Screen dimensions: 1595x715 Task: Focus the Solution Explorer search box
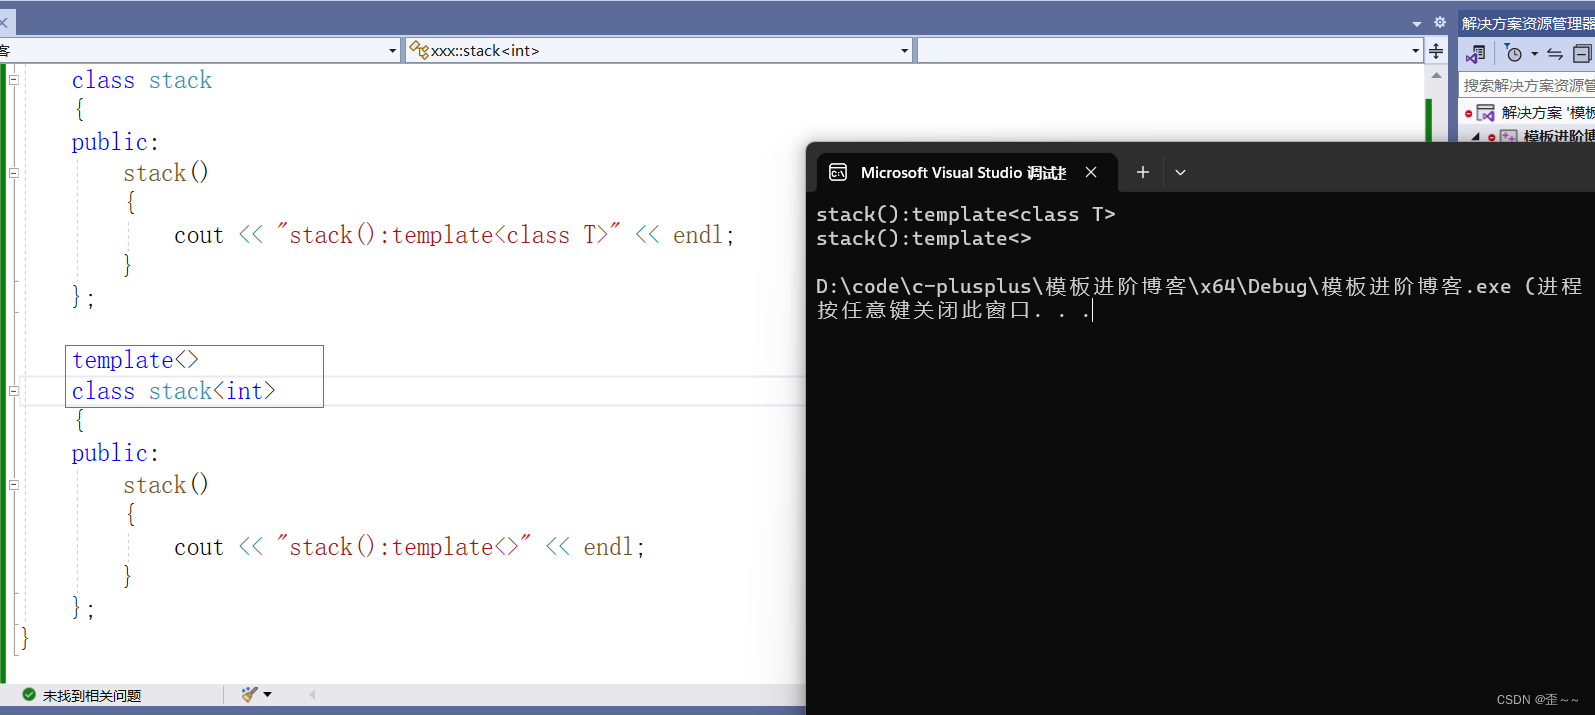coord(1527,85)
